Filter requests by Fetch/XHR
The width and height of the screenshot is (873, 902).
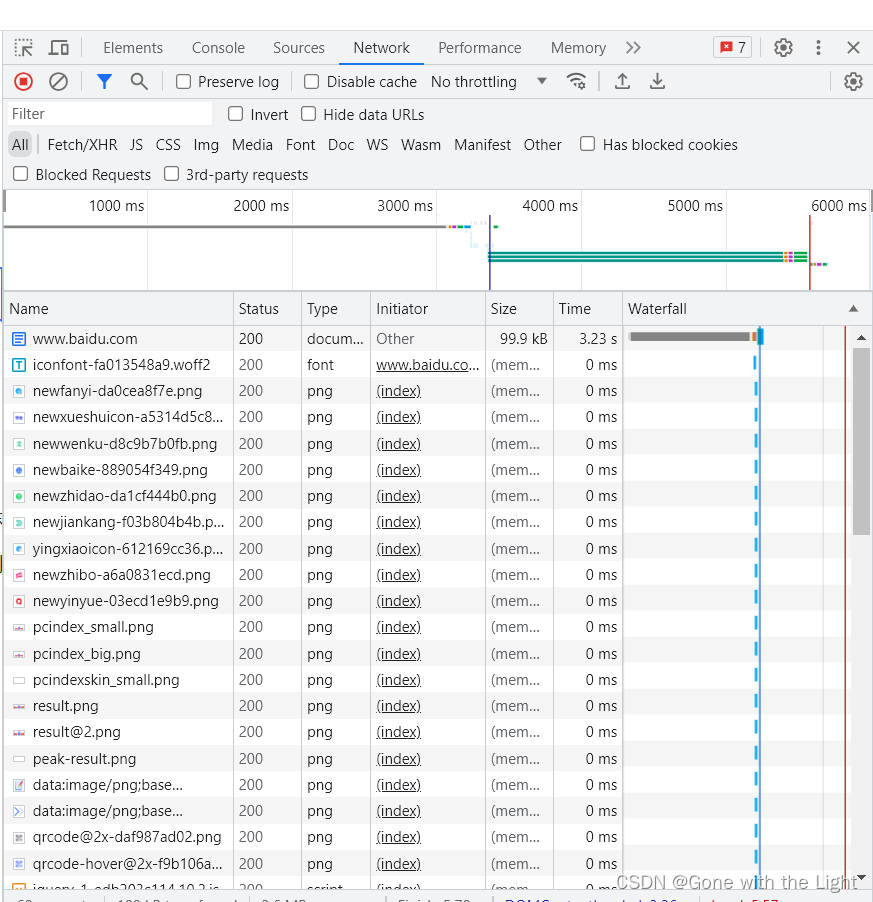tap(82, 145)
